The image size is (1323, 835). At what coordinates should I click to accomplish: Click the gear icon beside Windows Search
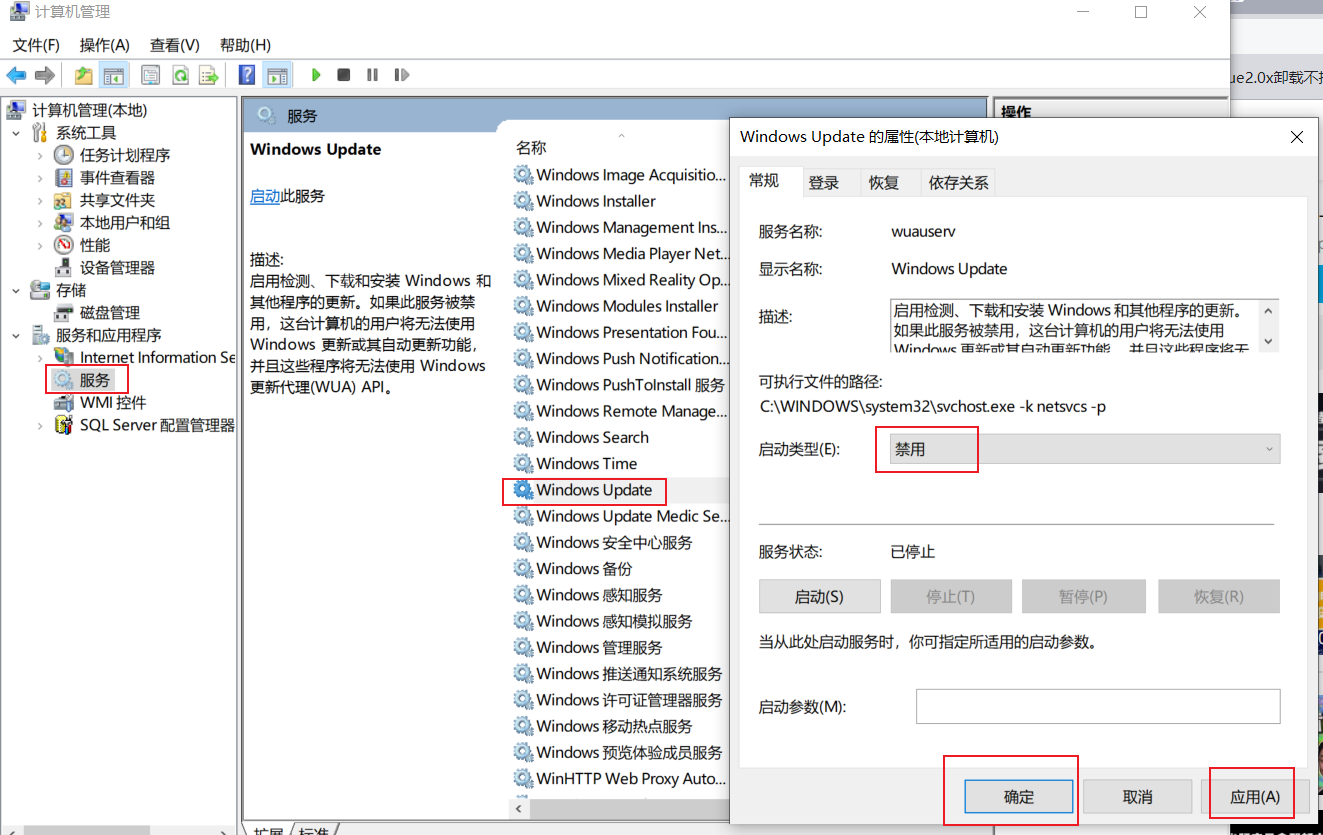[523, 437]
